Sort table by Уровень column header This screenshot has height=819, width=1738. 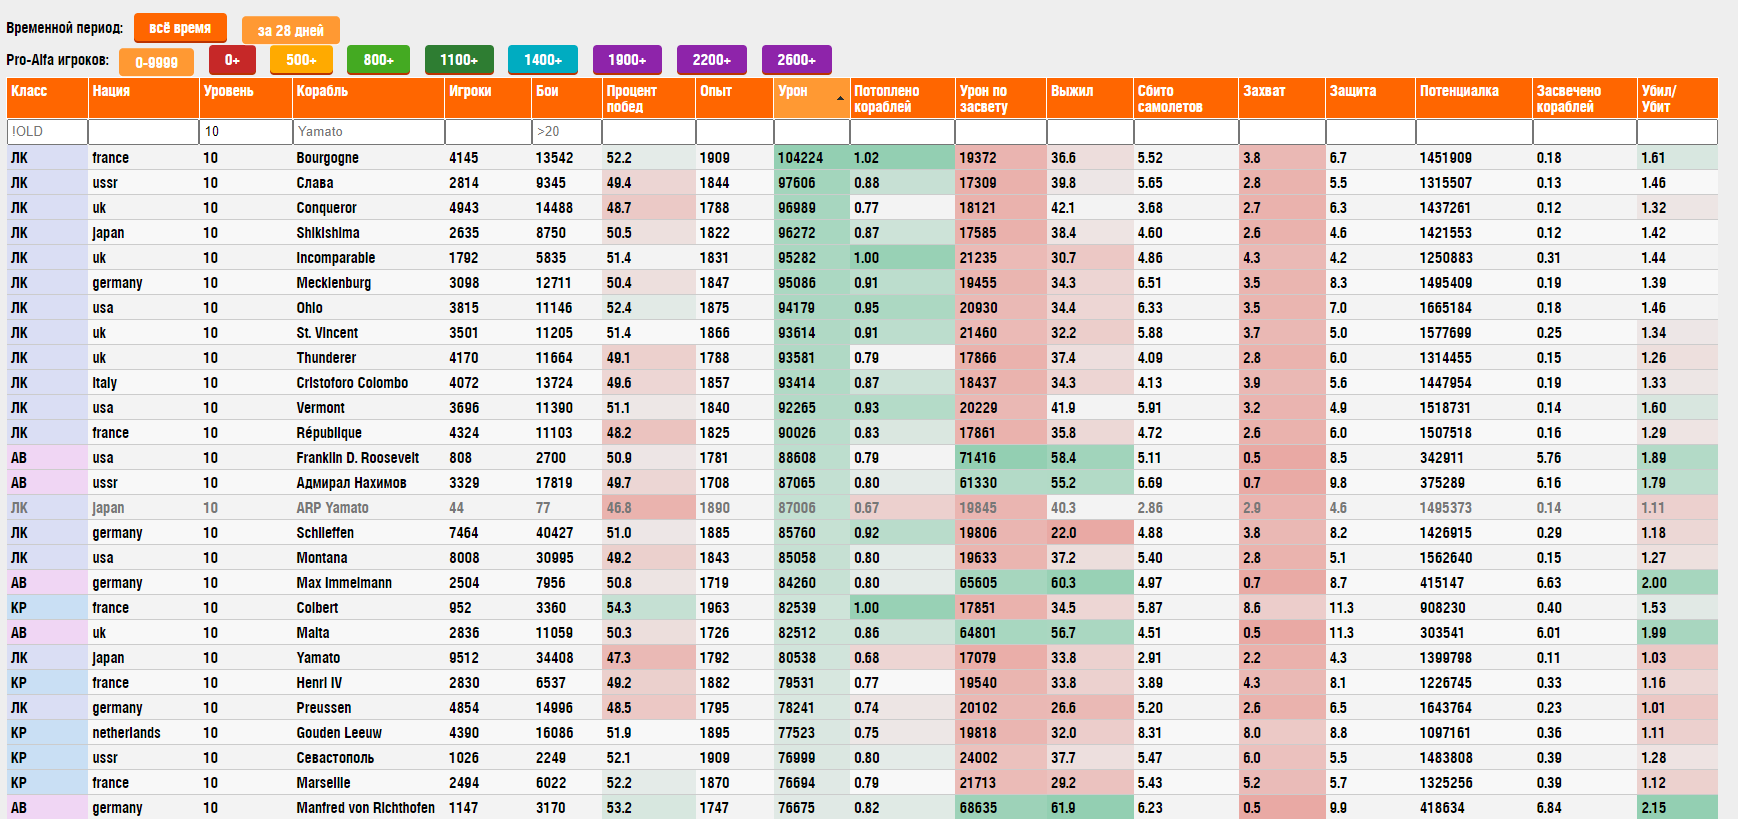[246, 98]
